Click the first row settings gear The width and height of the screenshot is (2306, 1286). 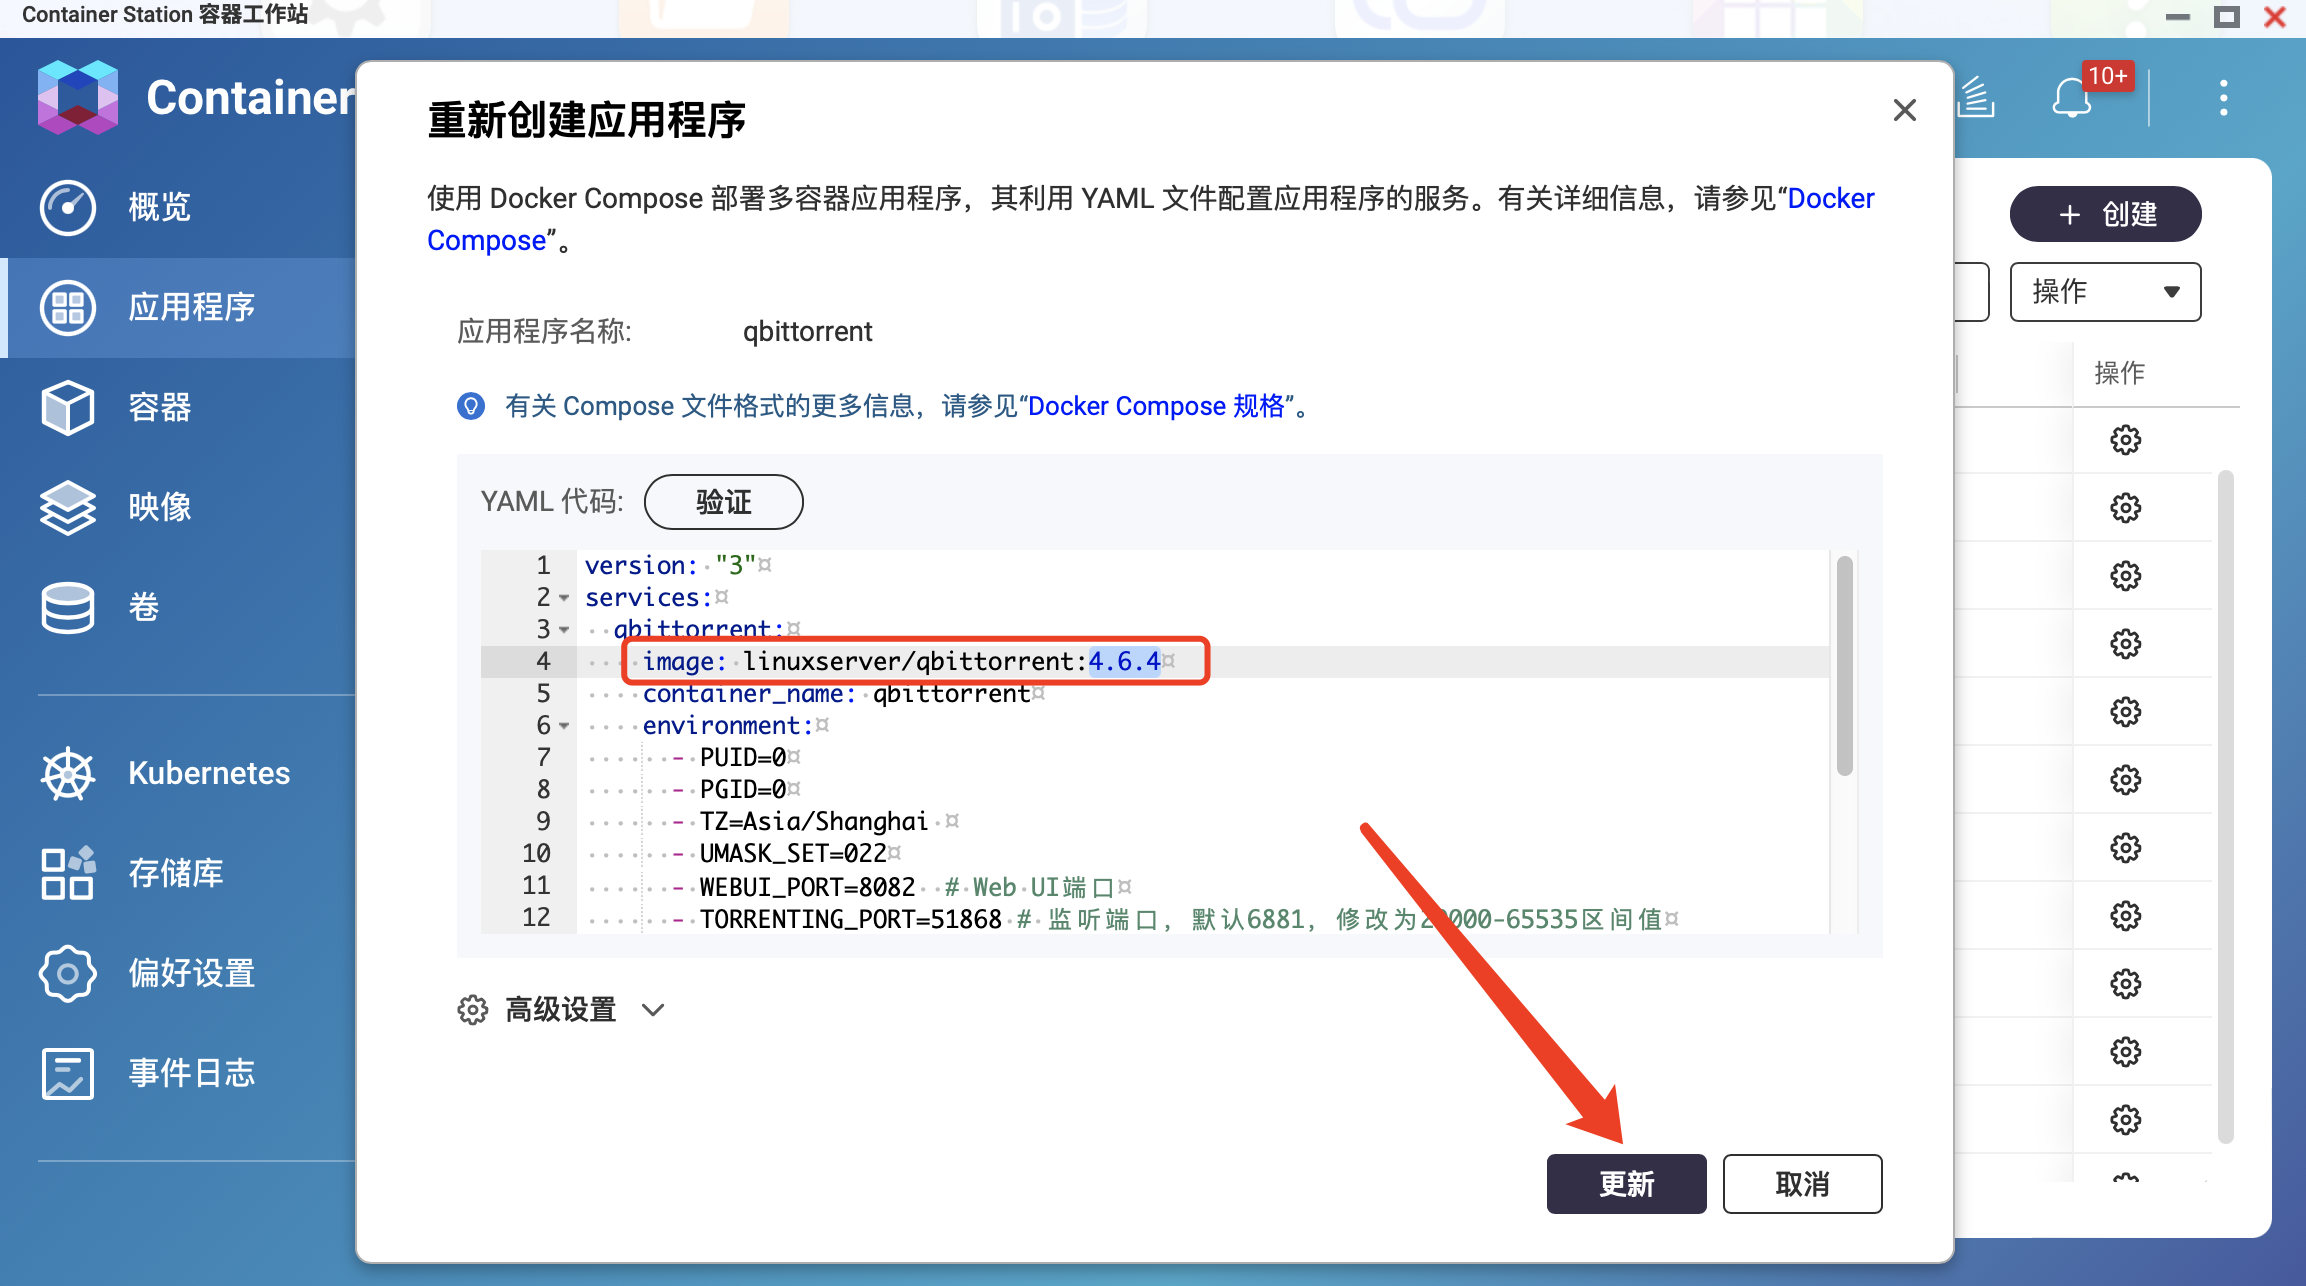2126,440
